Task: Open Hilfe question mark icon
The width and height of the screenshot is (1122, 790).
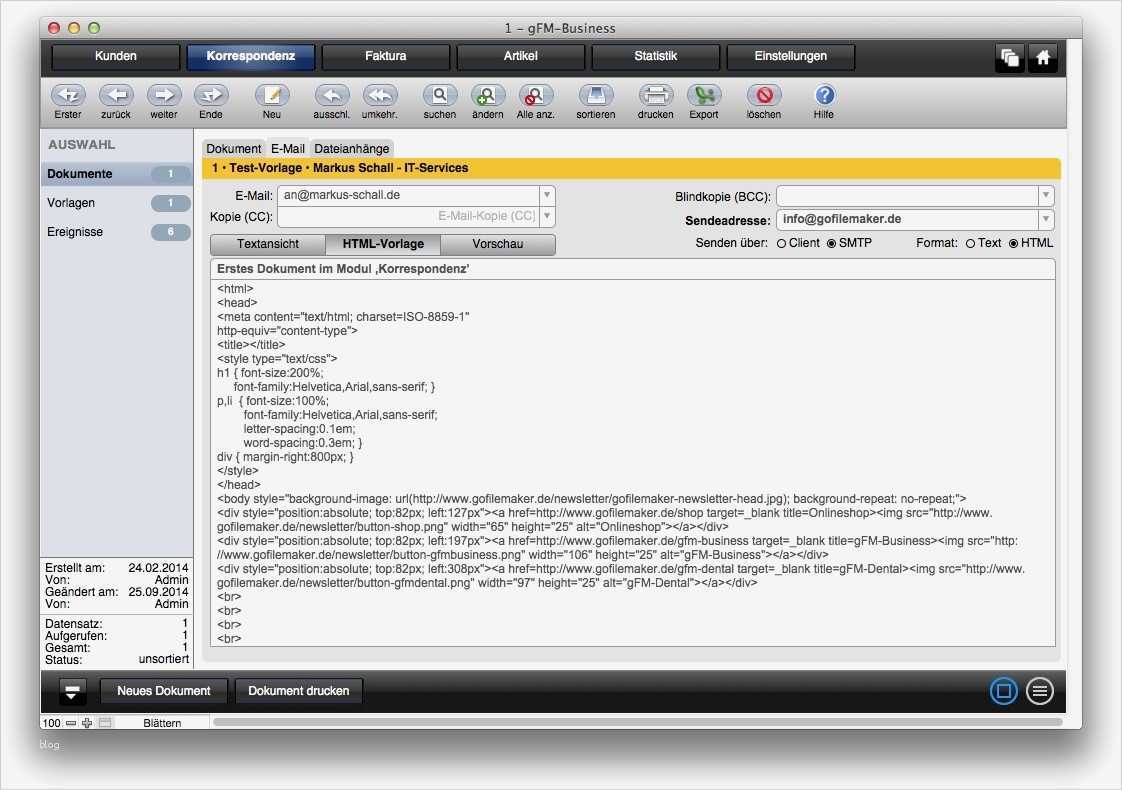Action: click(x=824, y=95)
